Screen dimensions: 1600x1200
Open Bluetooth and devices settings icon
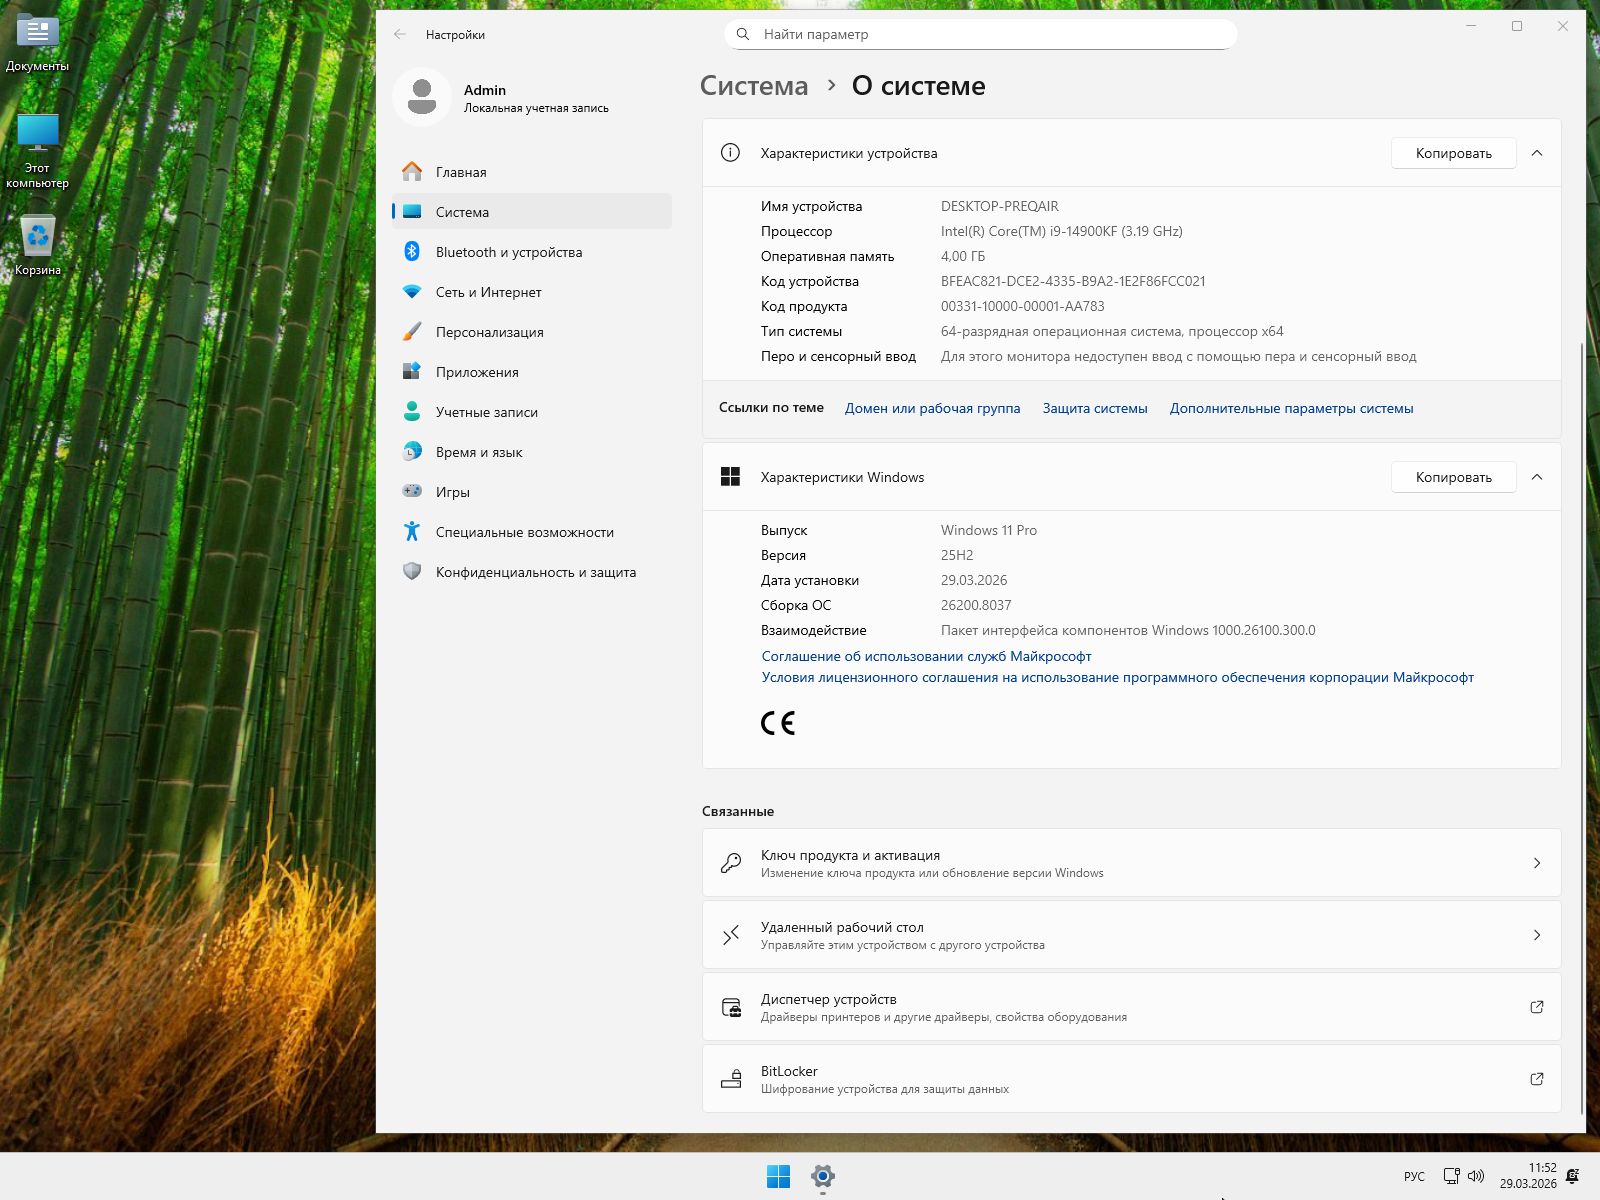pos(412,252)
